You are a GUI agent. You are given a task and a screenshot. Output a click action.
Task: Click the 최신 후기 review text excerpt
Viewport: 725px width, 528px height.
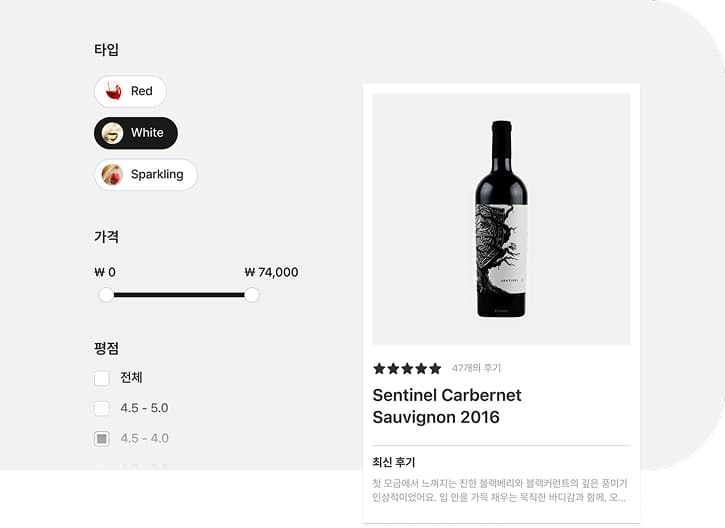point(499,490)
